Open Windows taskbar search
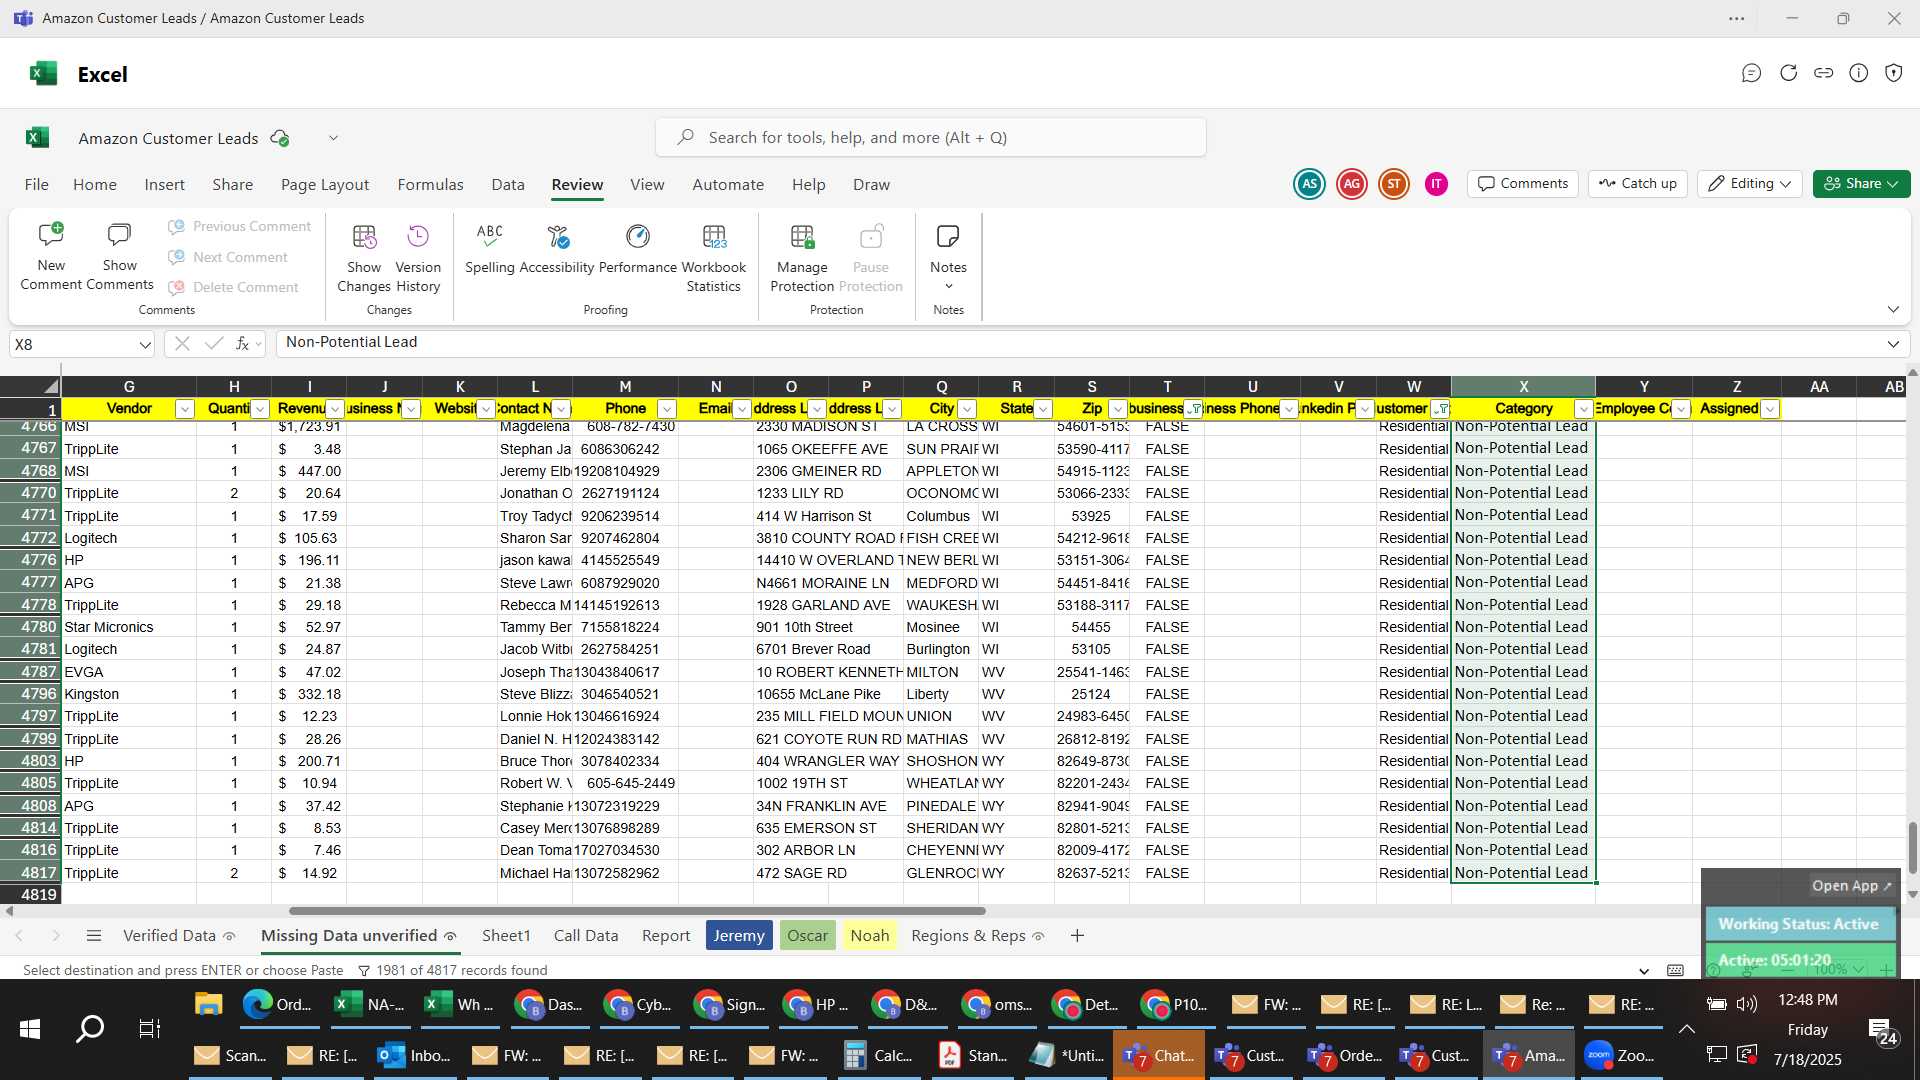The image size is (1920, 1080). point(90,1028)
